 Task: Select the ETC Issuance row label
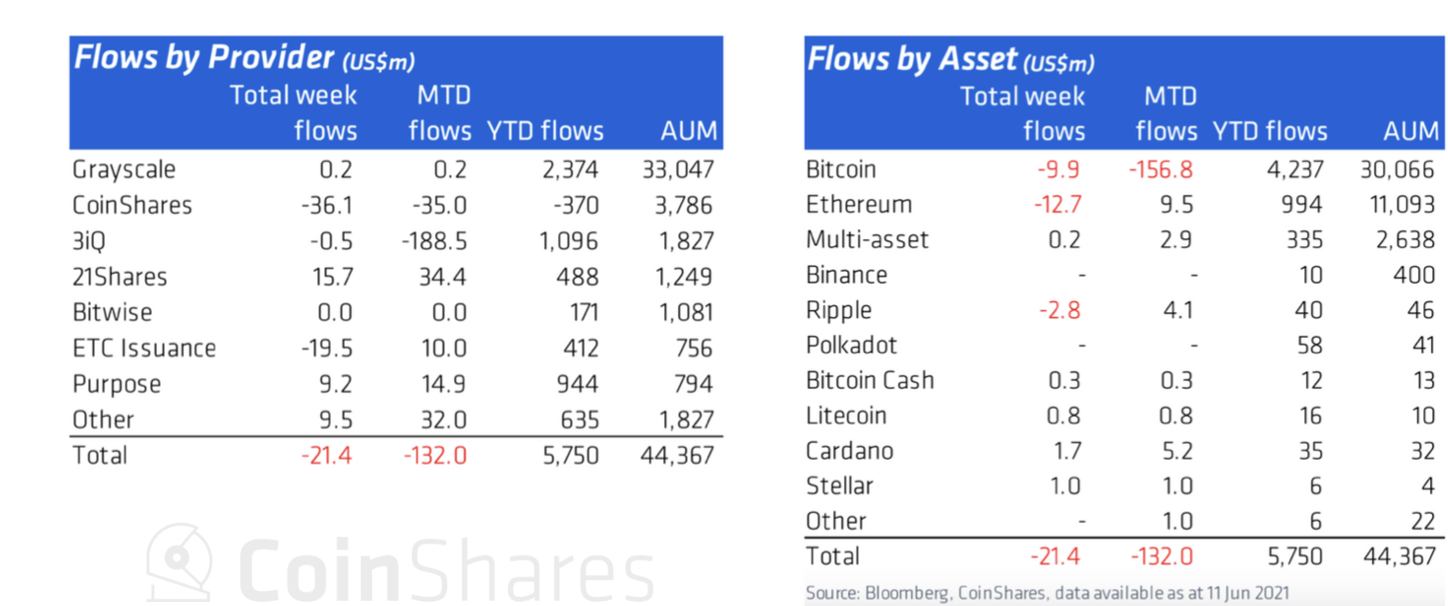(x=144, y=348)
